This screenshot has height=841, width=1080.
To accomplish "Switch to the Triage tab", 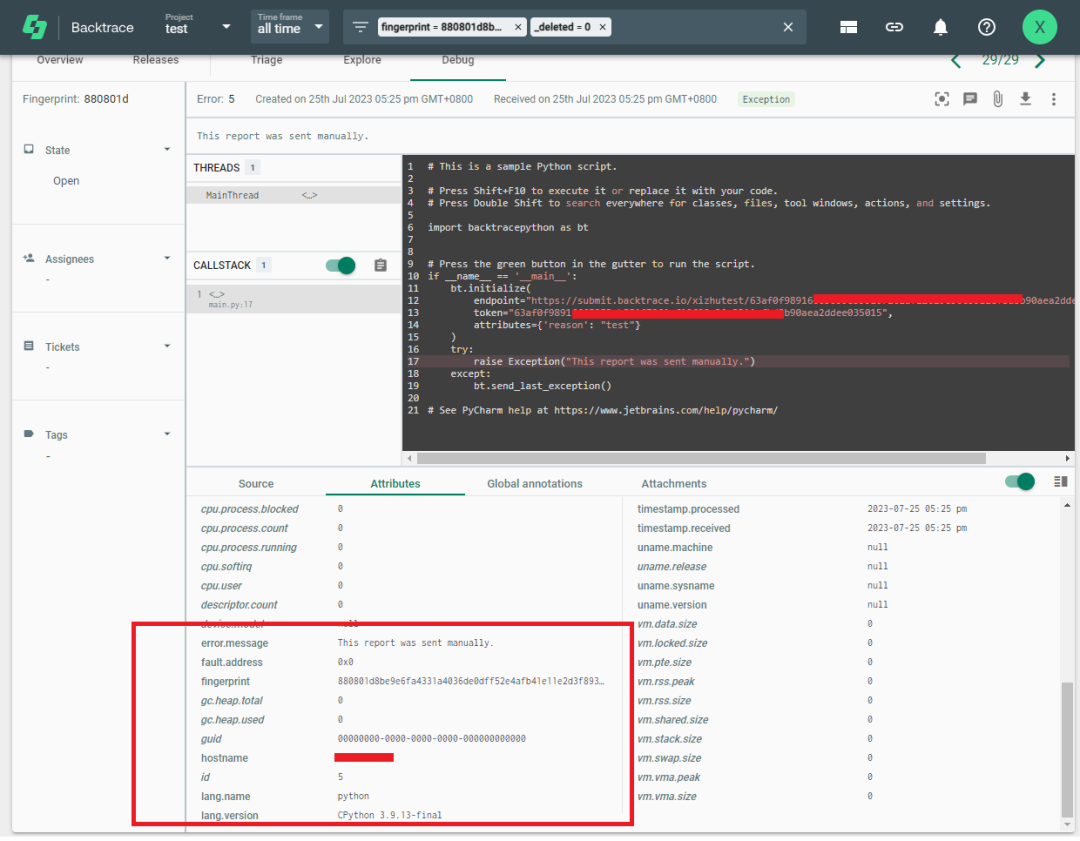I will (266, 60).
